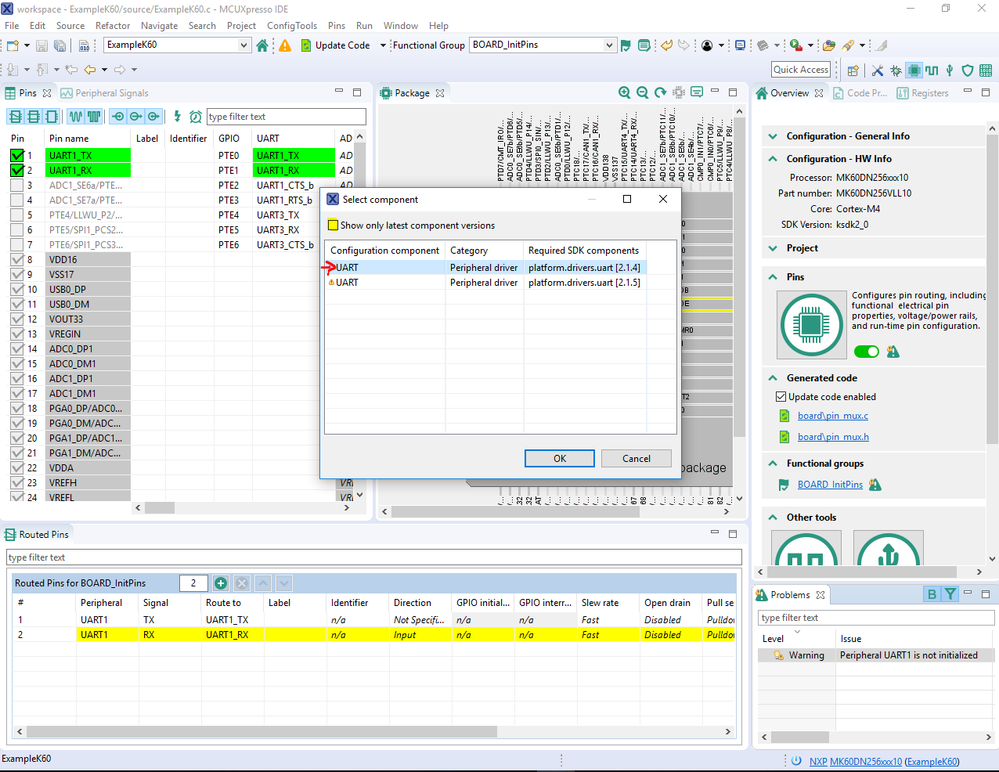
Task: Click the green home icon in toolbar
Action: coord(262,45)
